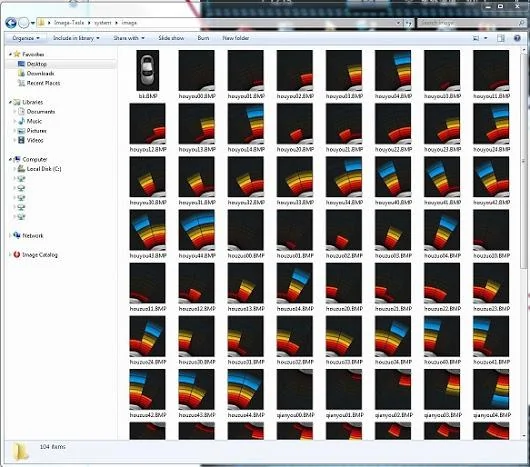Start the Slide show
530x467 pixels.
coord(171,38)
